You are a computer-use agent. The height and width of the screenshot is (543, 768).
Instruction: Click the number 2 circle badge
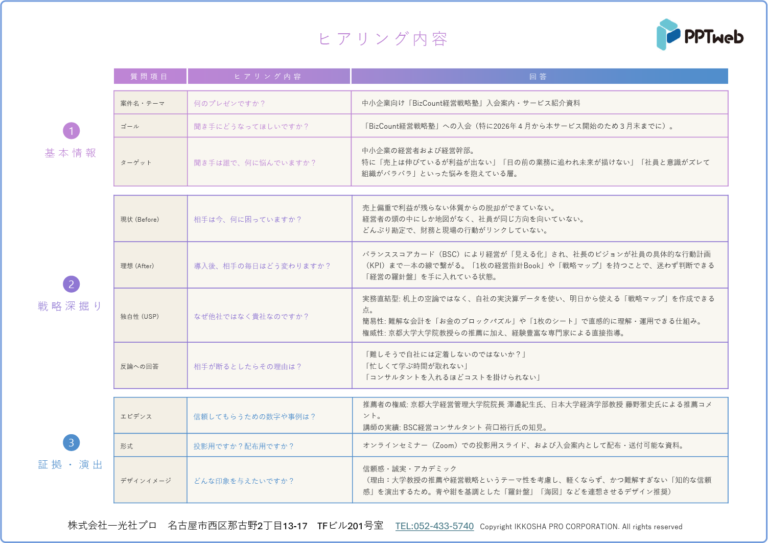point(72,284)
